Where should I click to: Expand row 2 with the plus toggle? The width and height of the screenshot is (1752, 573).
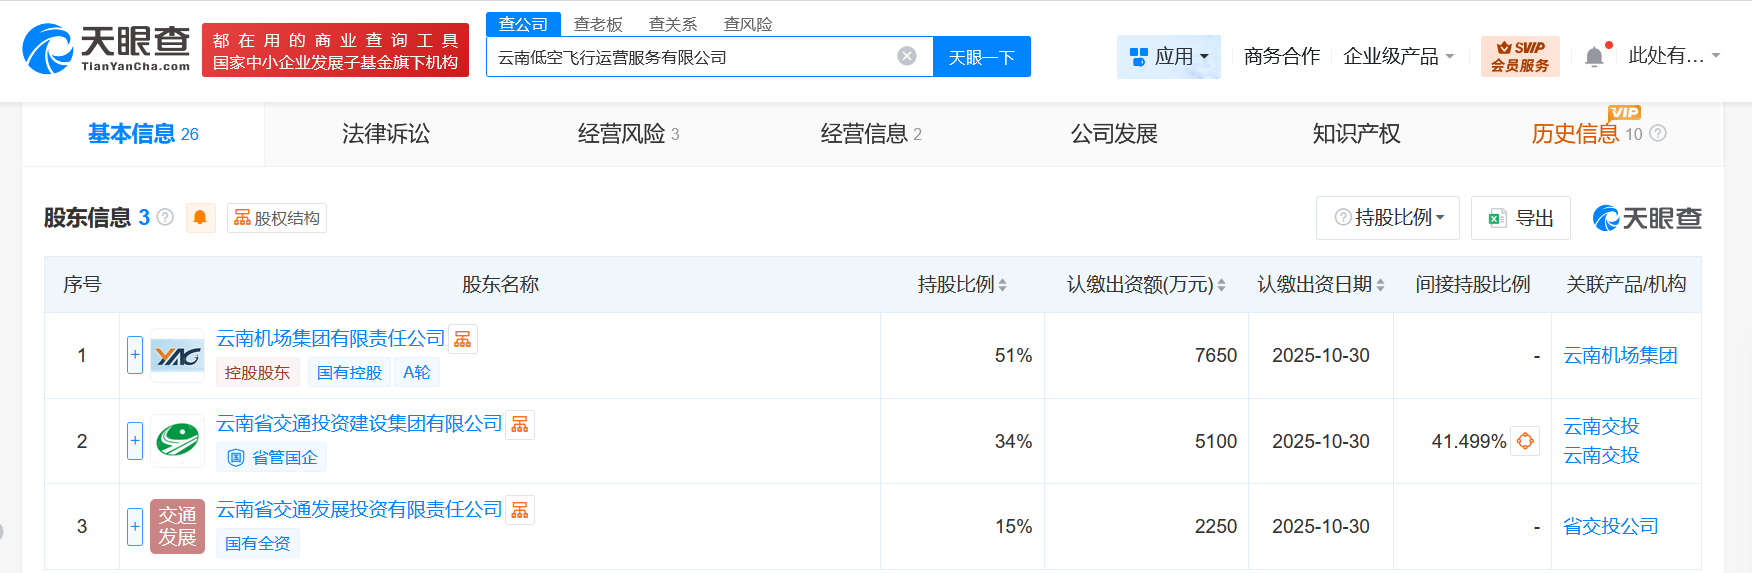(135, 441)
